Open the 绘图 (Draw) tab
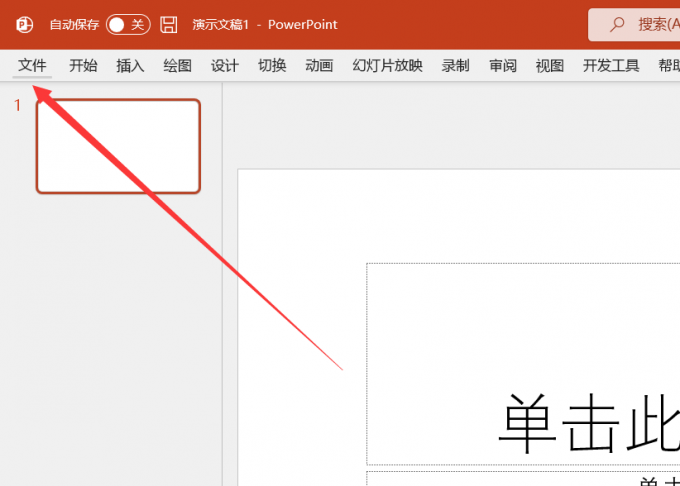The height and width of the screenshot is (486, 680). 177,66
